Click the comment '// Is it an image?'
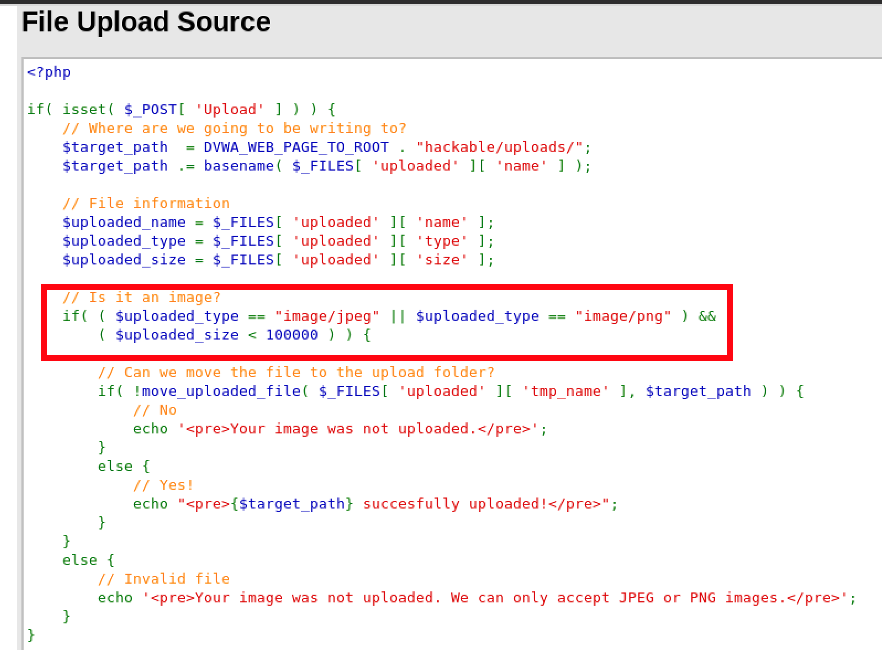Screen dimensions: 882x650 click(x=141, y=297)
